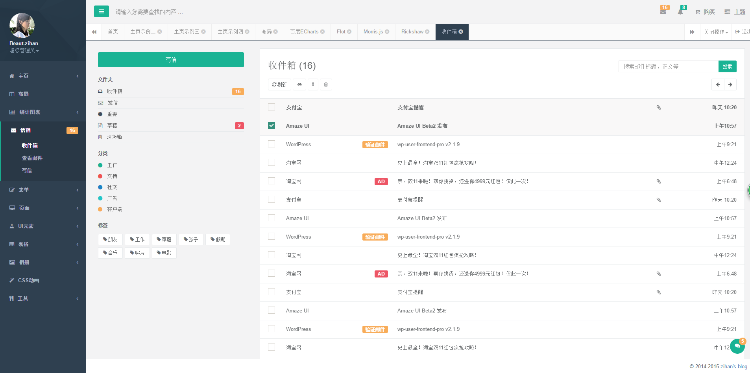Go to next mail page with right arrow
Screen dimensions: 750x373
coord(730,85)
